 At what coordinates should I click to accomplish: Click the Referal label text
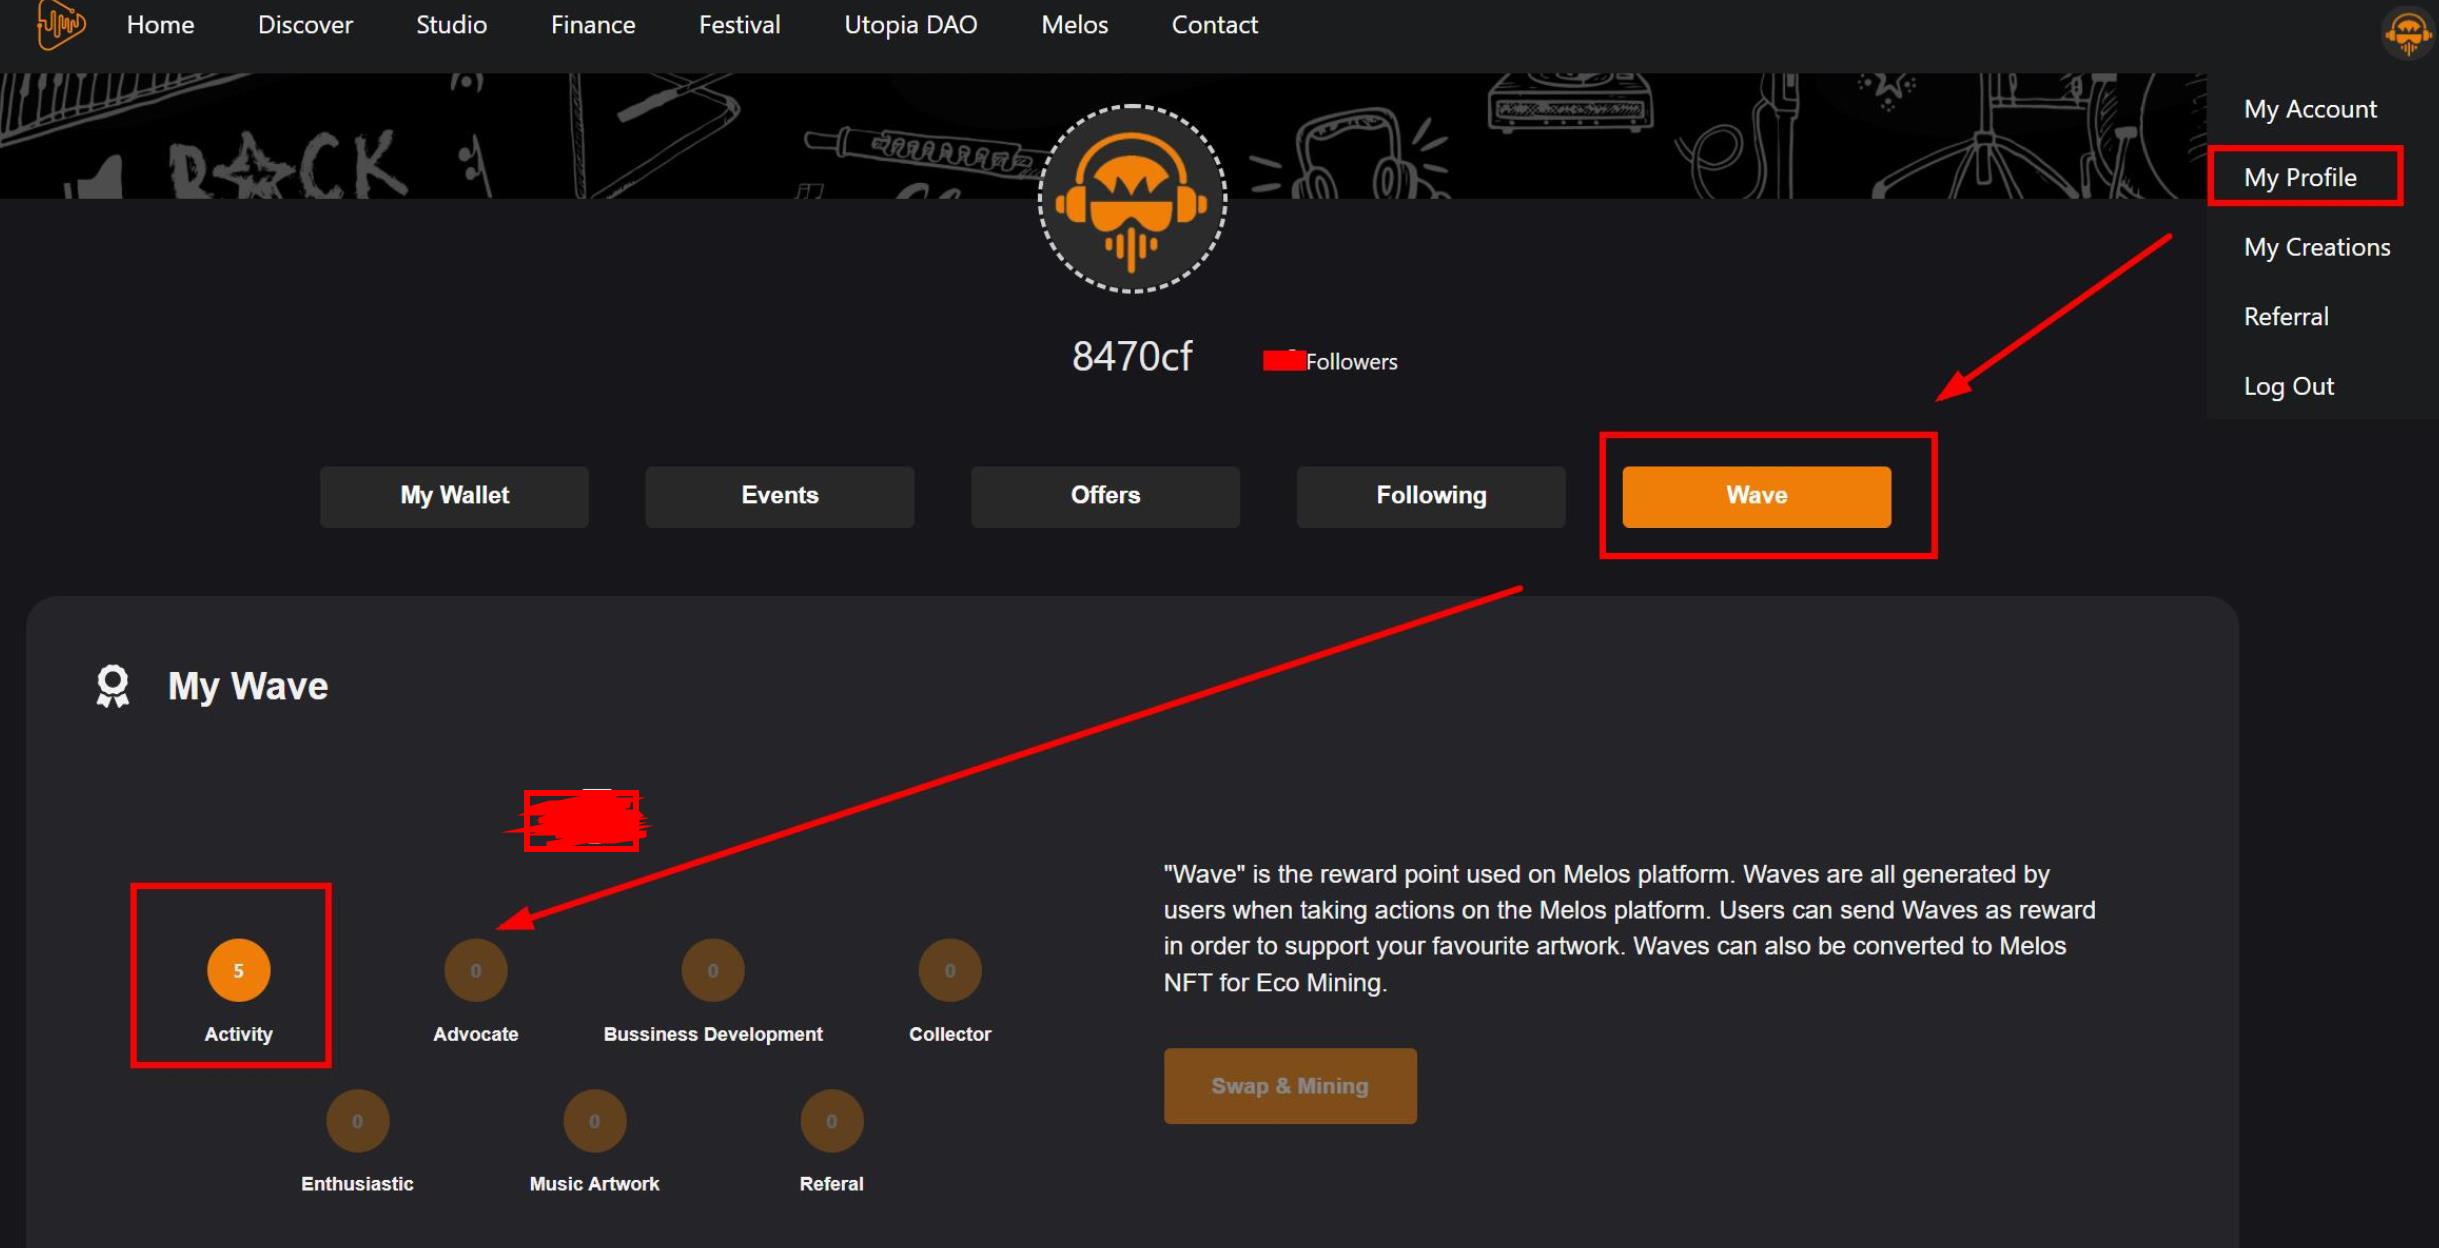tap(831, 1184)
